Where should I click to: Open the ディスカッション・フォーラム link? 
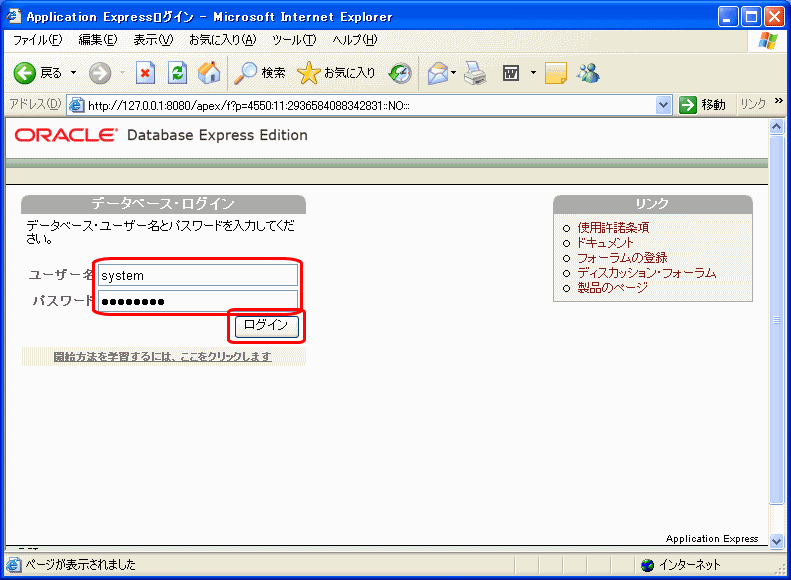click(x=647, y=273)
